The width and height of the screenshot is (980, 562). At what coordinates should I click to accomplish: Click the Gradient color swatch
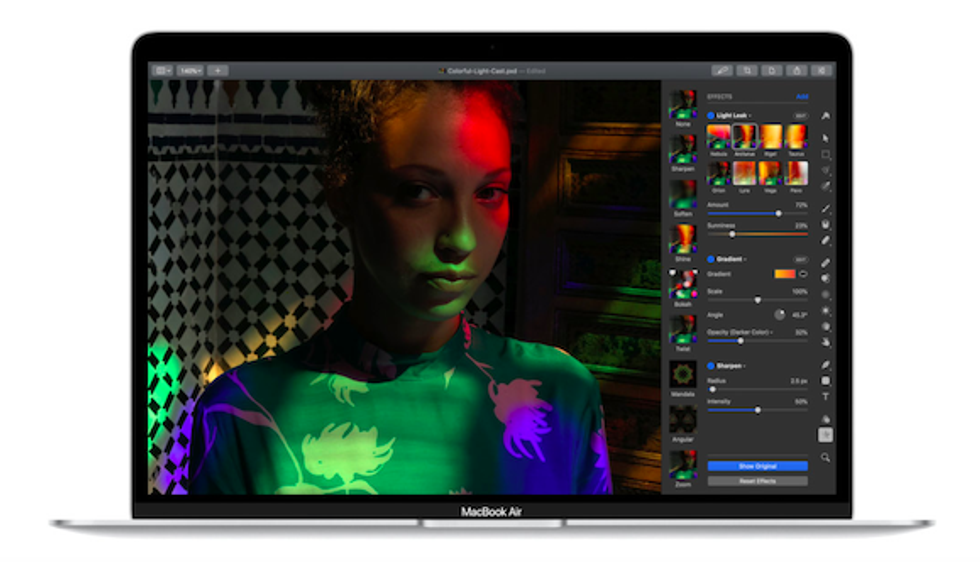(x=784, y=273)
